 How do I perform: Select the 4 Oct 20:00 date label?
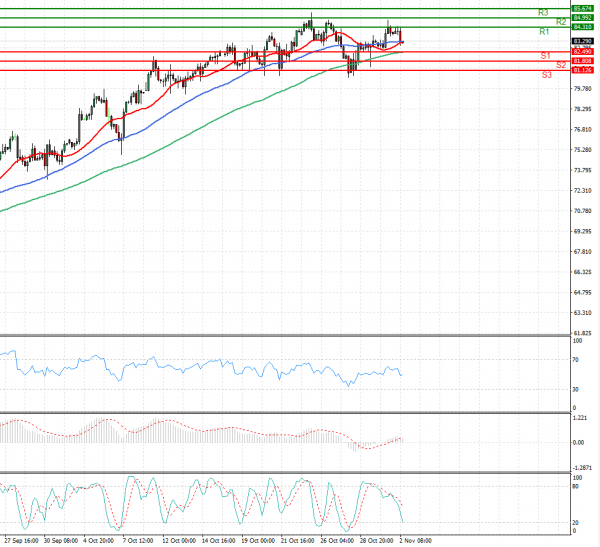(x=99, y=541)
